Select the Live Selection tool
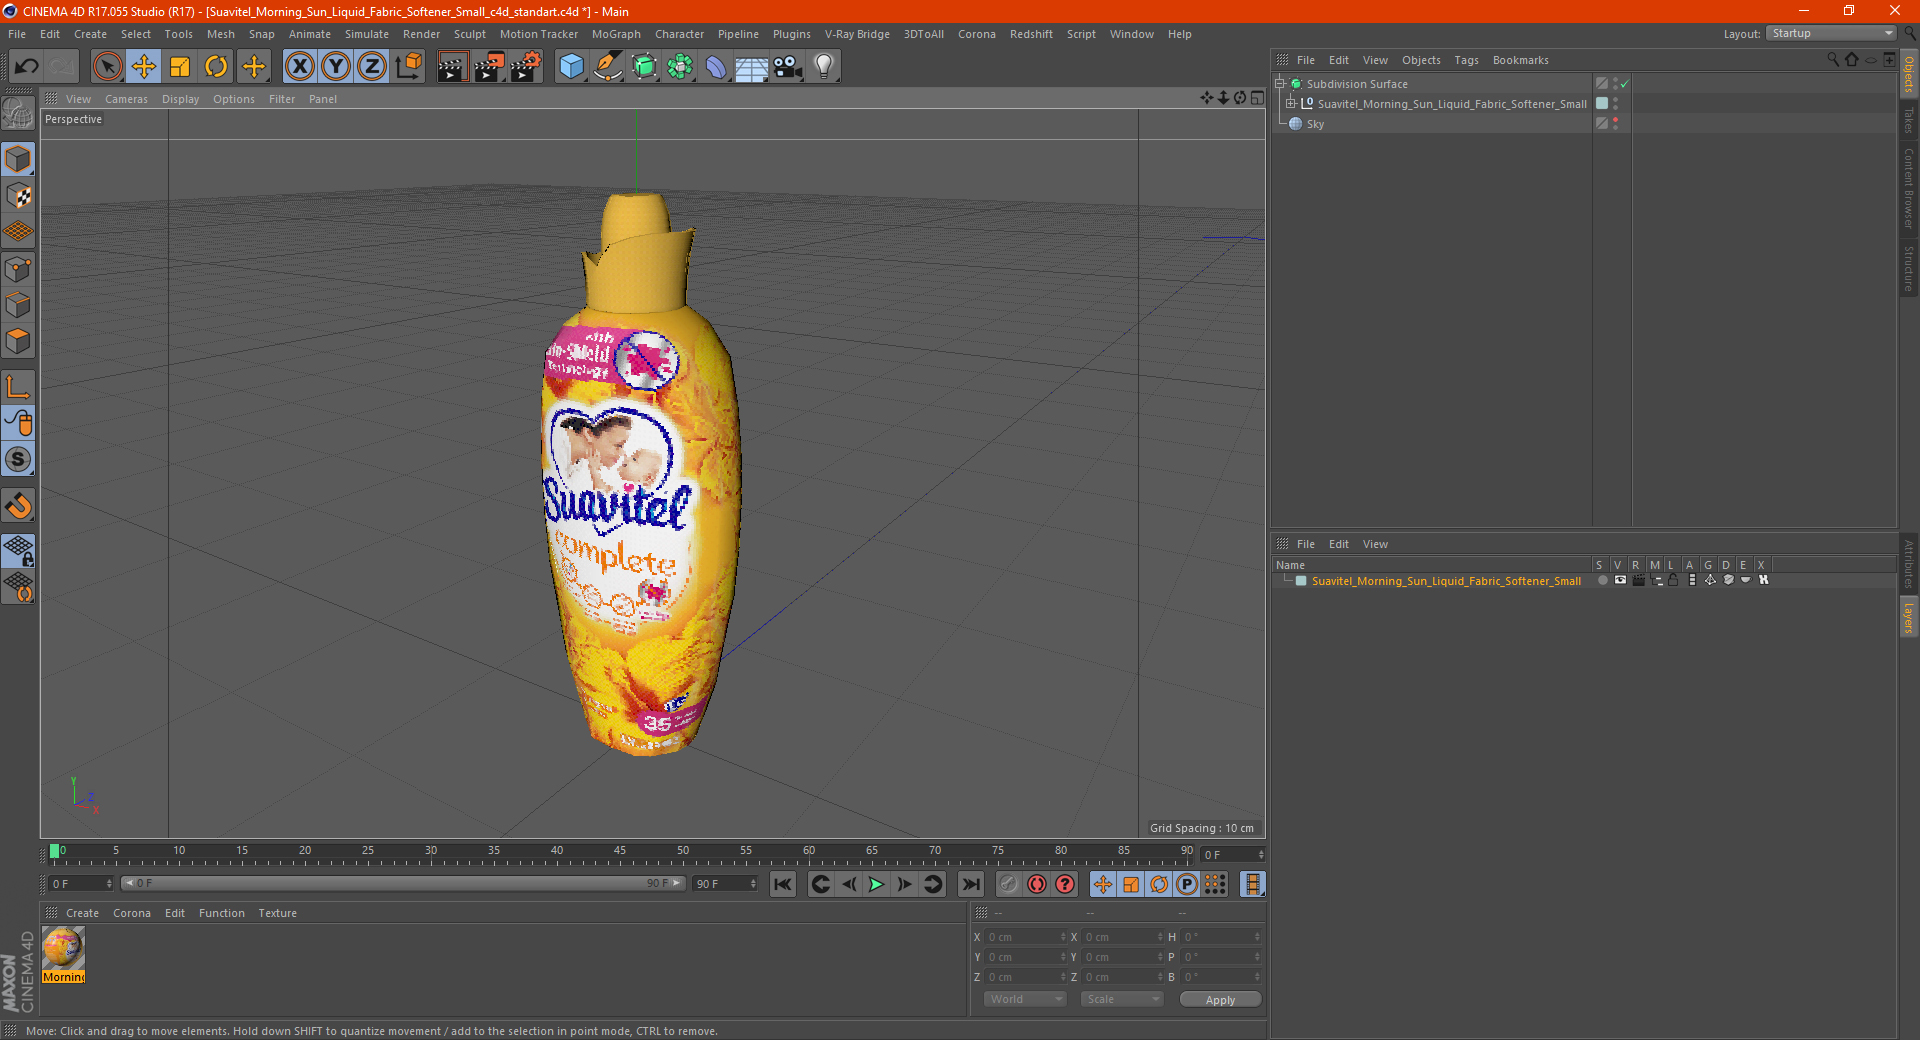This screenshot has height=1040, width=1920. point(107,67)
